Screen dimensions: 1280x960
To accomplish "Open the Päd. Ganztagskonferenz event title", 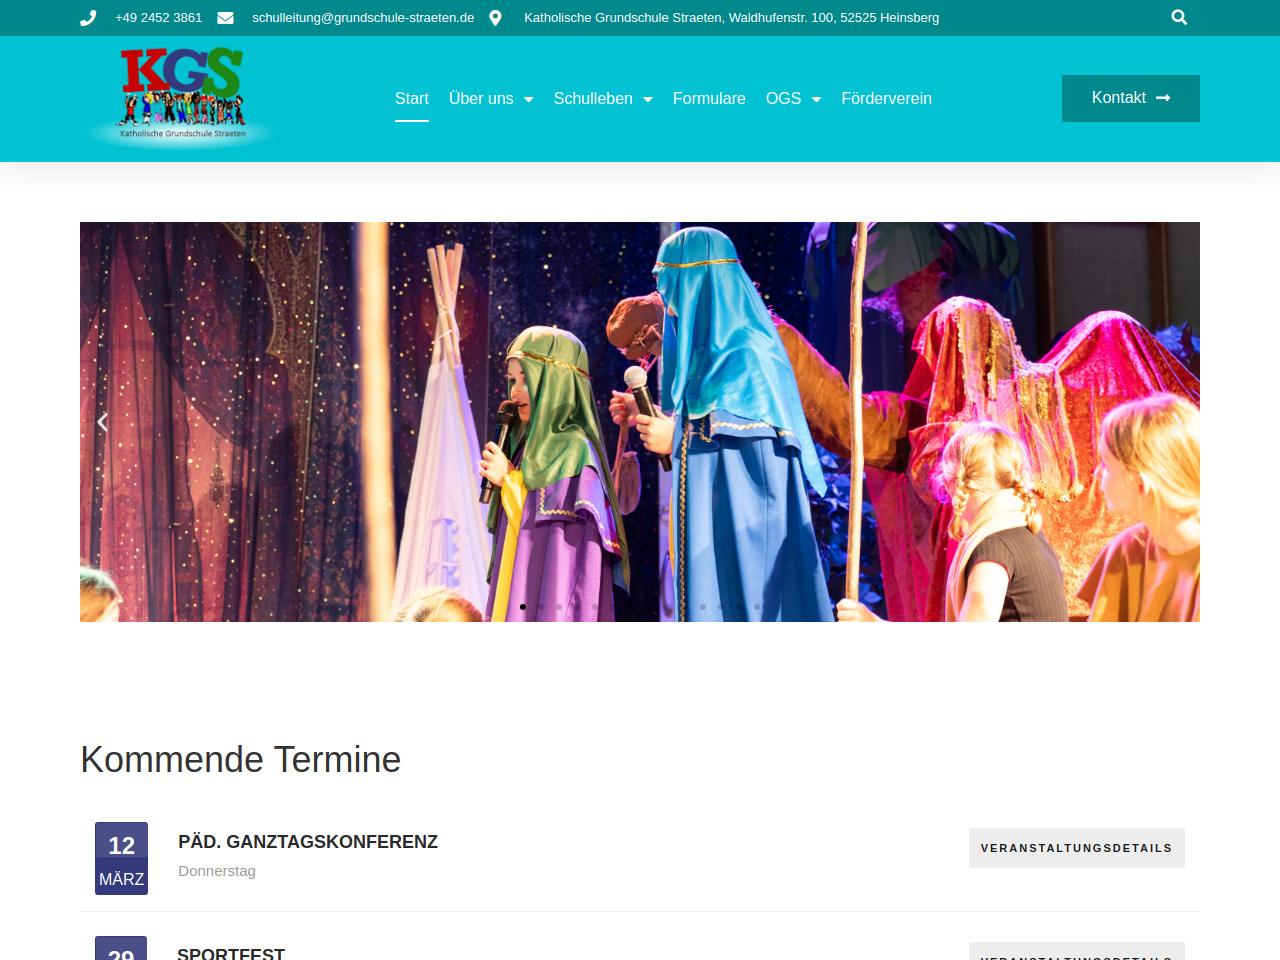I will pos(308,842).
